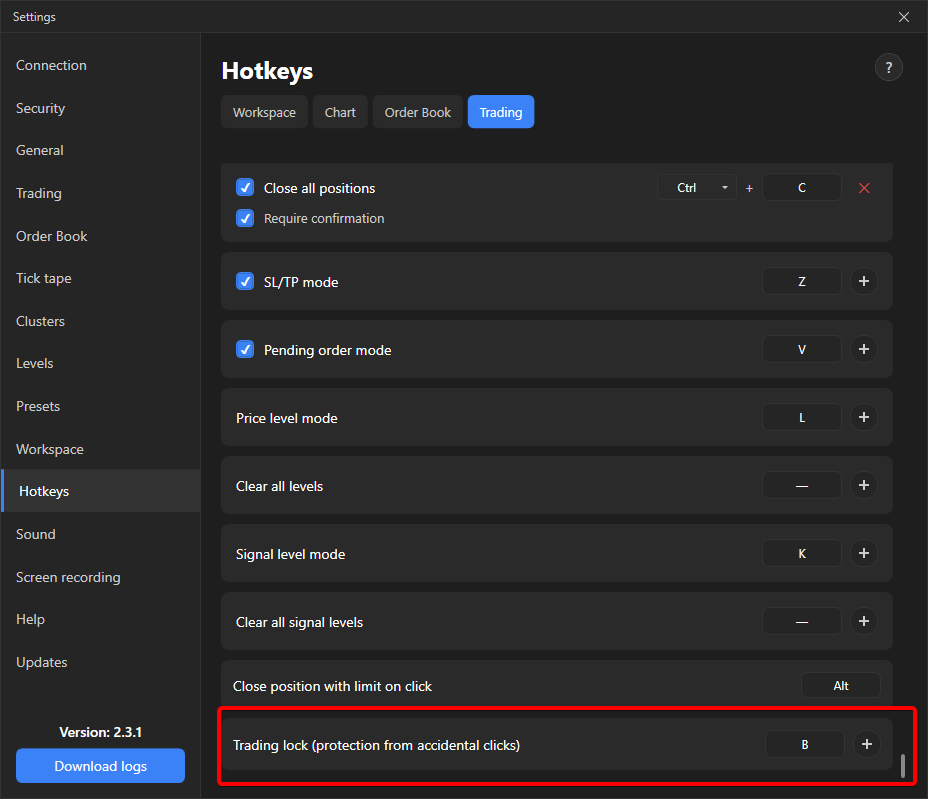
Task: Toggle the Require confirmation checkbox
Action: tap(245, 218)
